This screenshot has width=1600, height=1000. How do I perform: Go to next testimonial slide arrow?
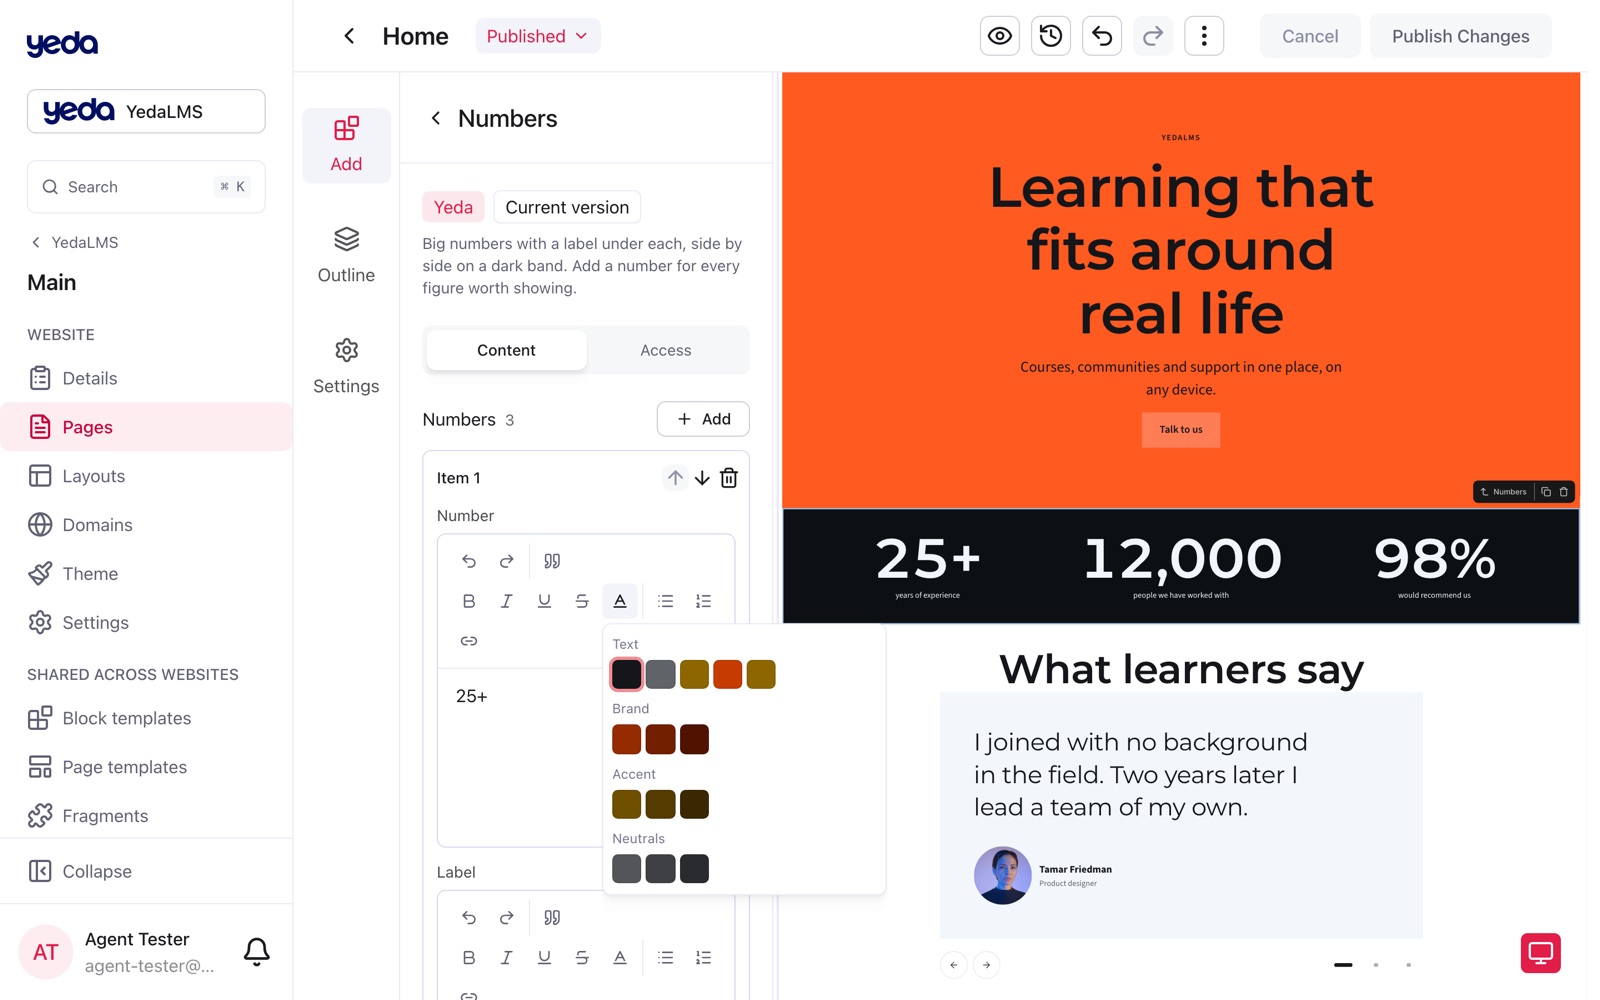point(986,965)
